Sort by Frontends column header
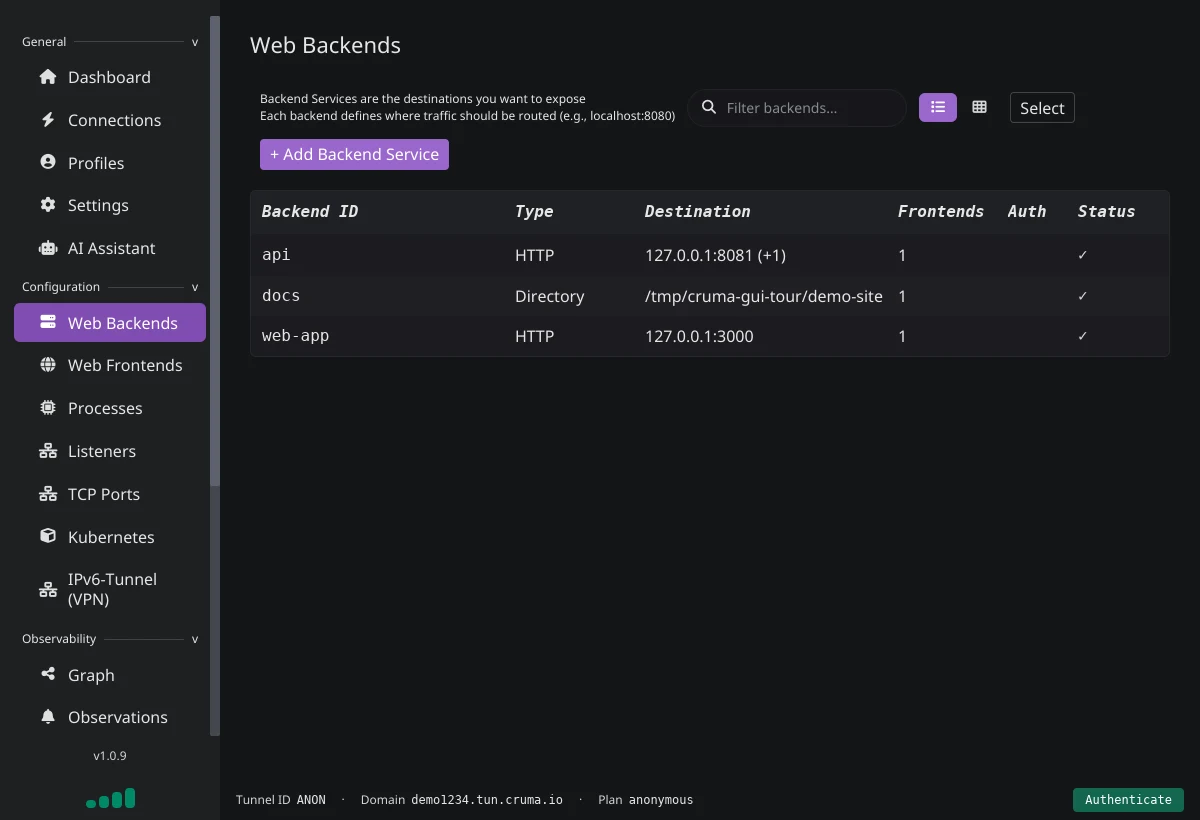Viewport: 1200px width, 820px height. (x=941, y=211)
